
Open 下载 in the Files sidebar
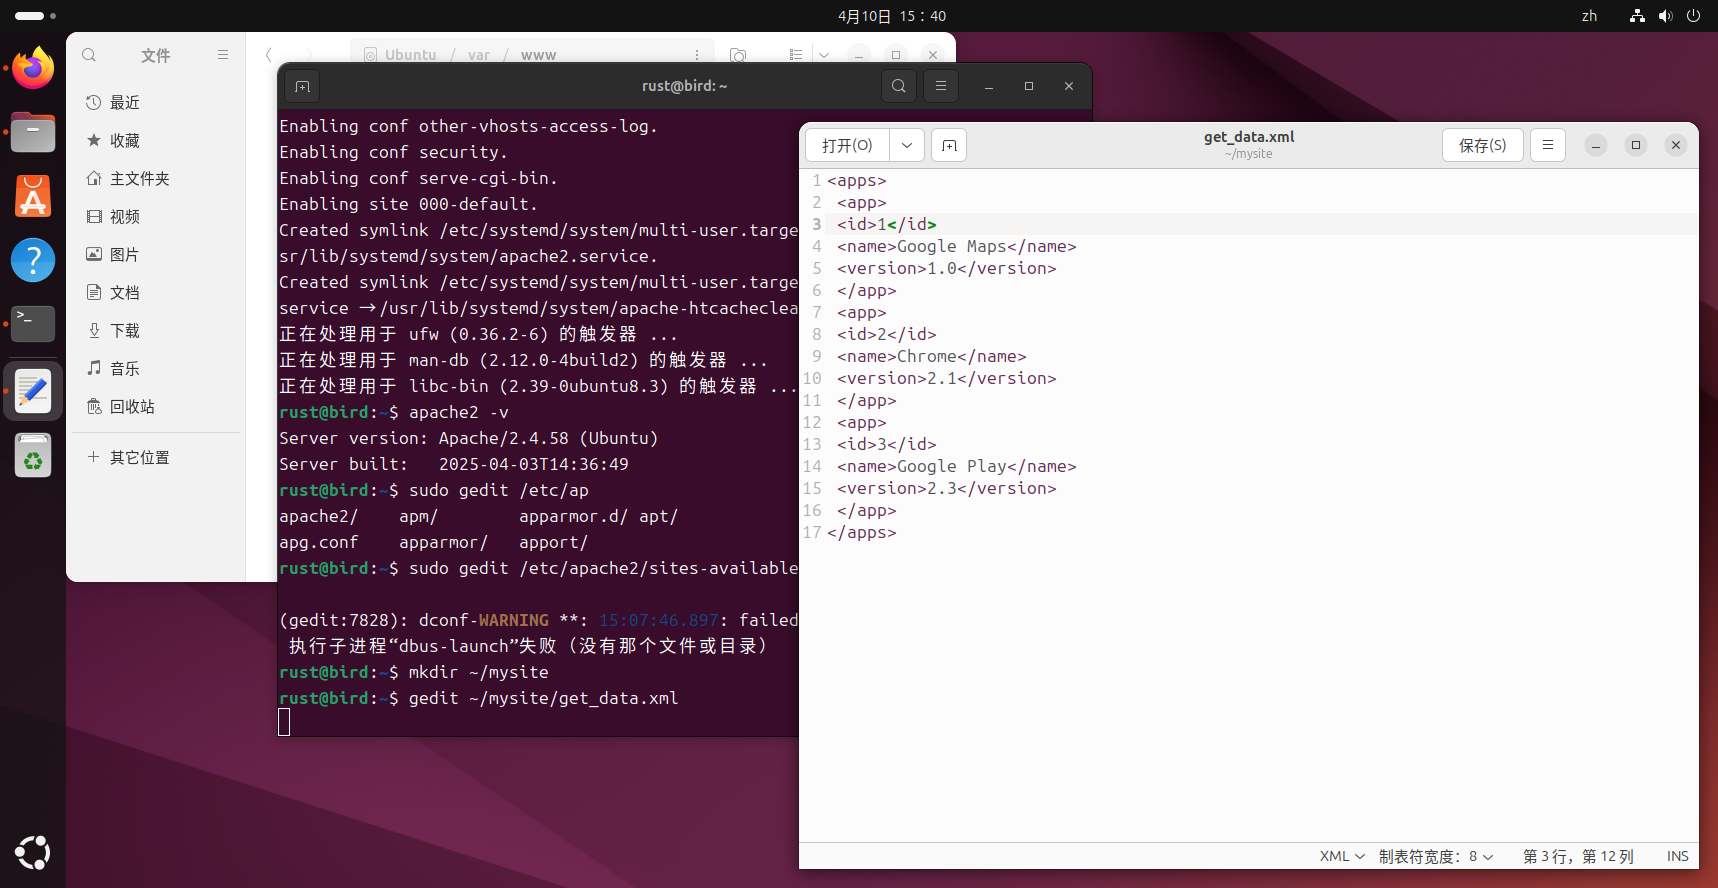[x=158, y=331]
